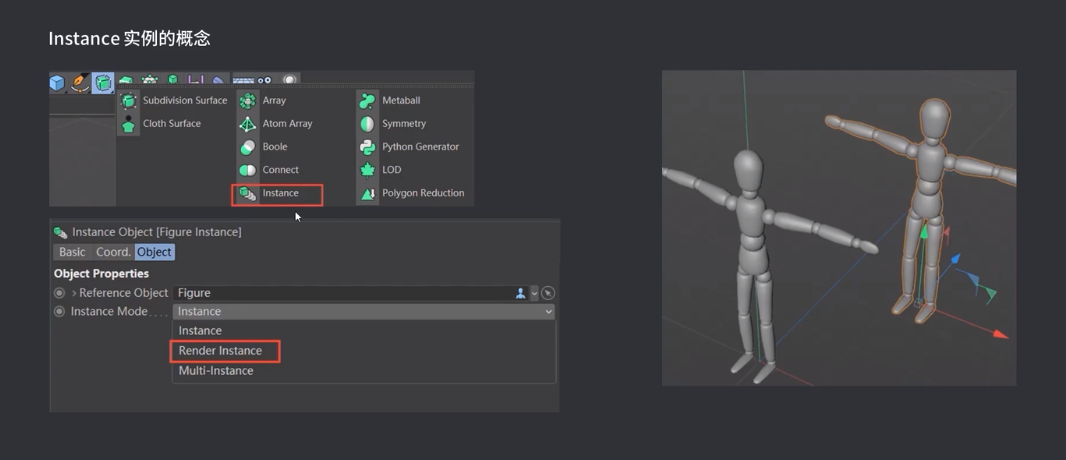This screenshot has height=460, width=1066.
Task: Switch to the Basic tab
Action: click(72, 252)
